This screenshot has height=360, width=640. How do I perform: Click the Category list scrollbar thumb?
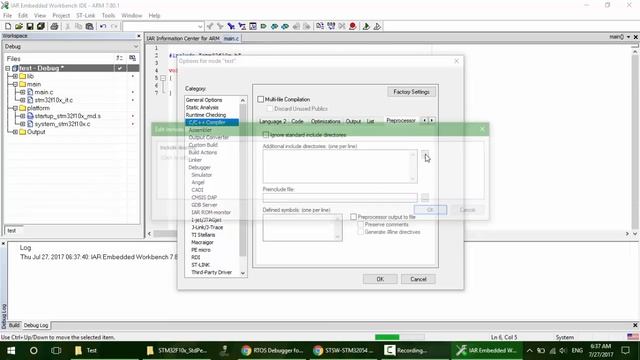tap(243, 180)
